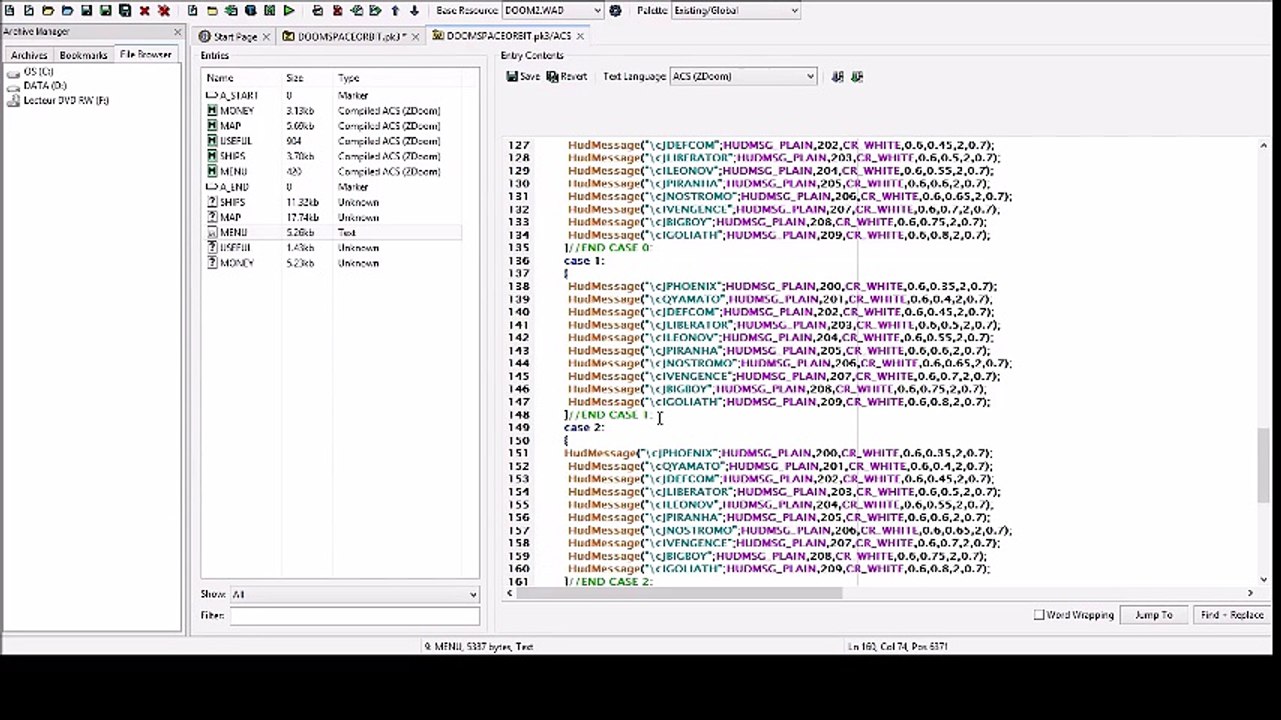Open the Text Language ACS (ZDoom) dropdown
Screen dimensions: 1281x720
click(743, 76)
